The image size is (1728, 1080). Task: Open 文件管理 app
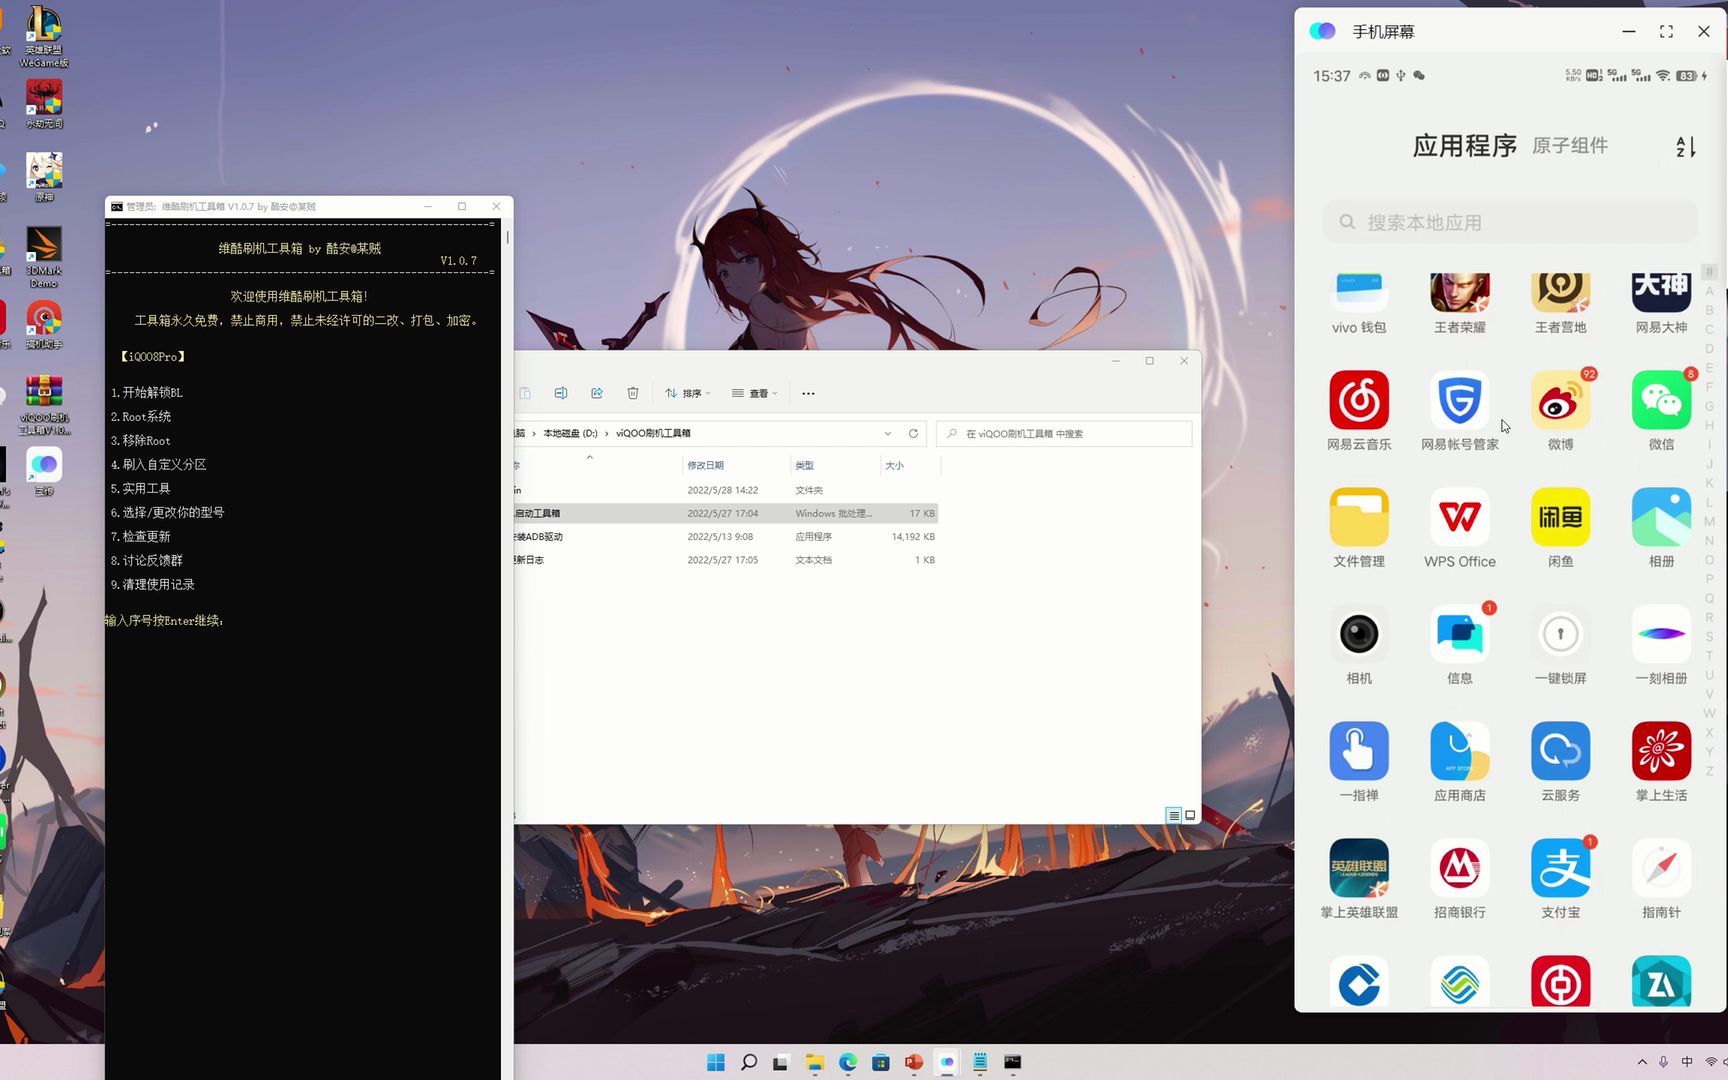tap(1359, 517)
